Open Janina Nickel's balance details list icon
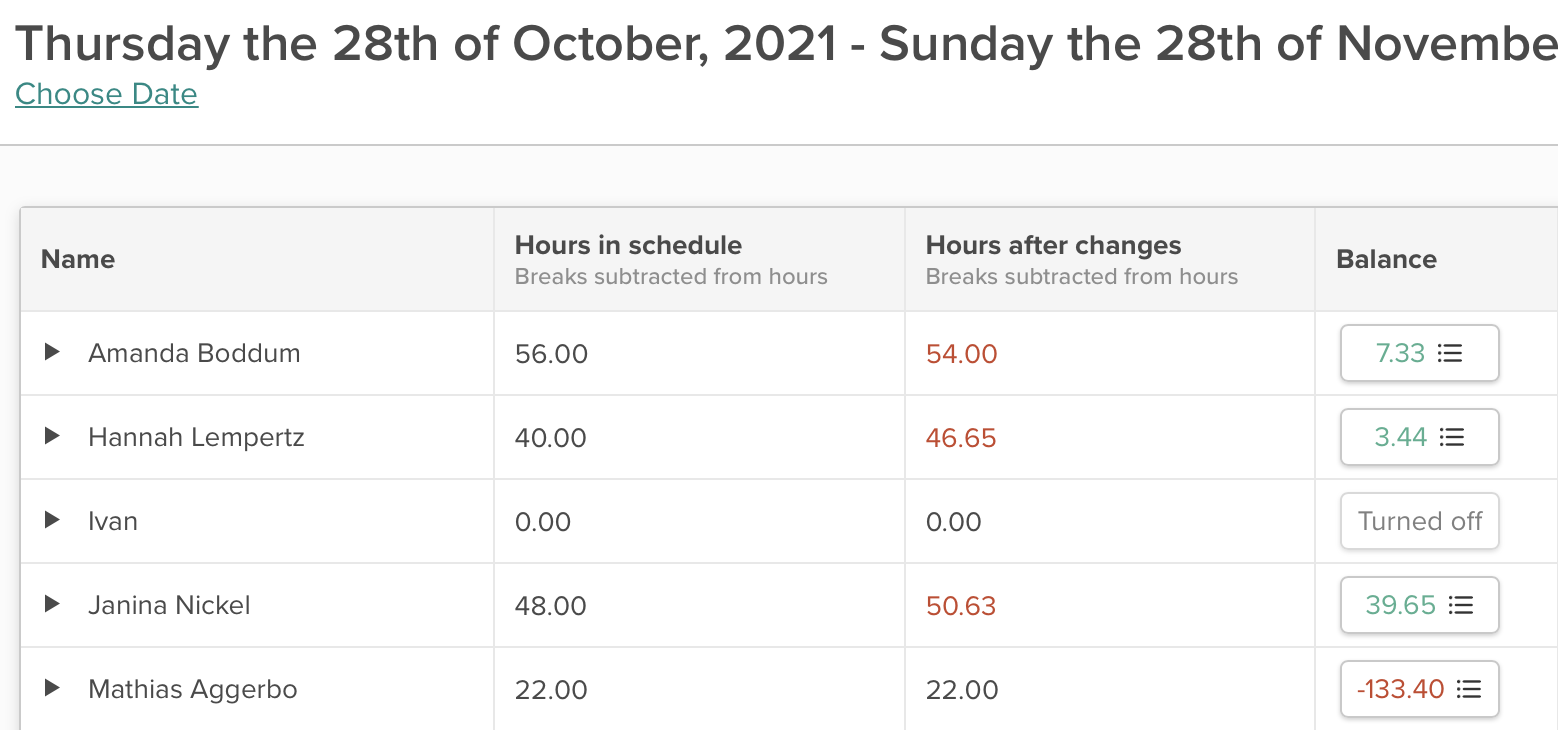The width and height of the screenshot is (1558, 730). click(1460, 605)
